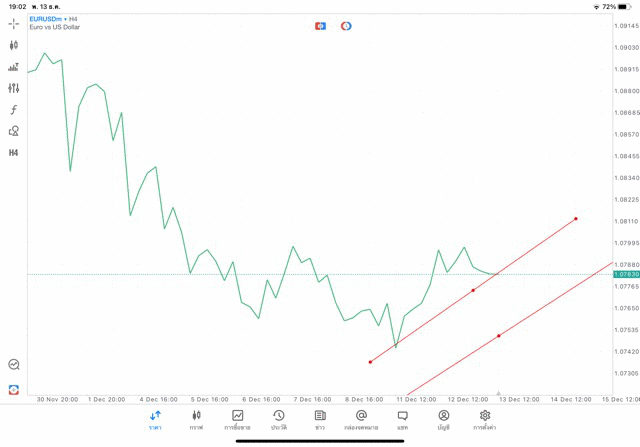Click the current price label 1.07830
Screen dimensions: 640x447
point(626,274)
